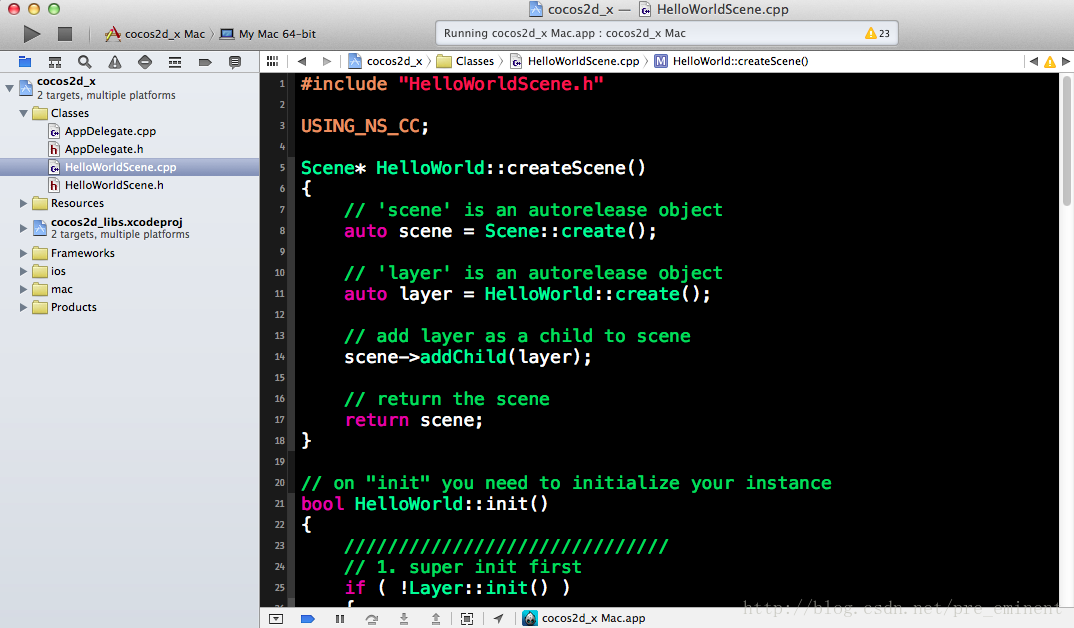This screenshot has height=628, width=1074.
Task: Click the Step out button
Action: pyautogui.click(x=436, y=618)
